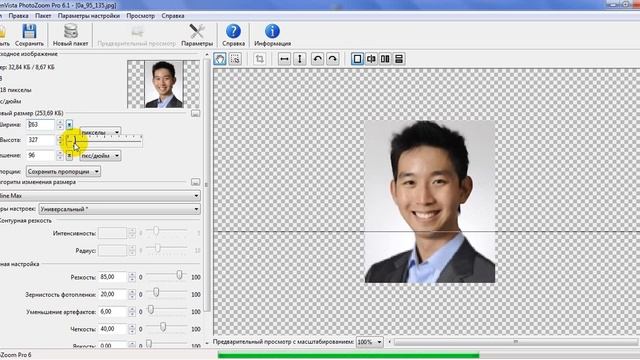
Task: Flip the image vertically
Action: 300,59
